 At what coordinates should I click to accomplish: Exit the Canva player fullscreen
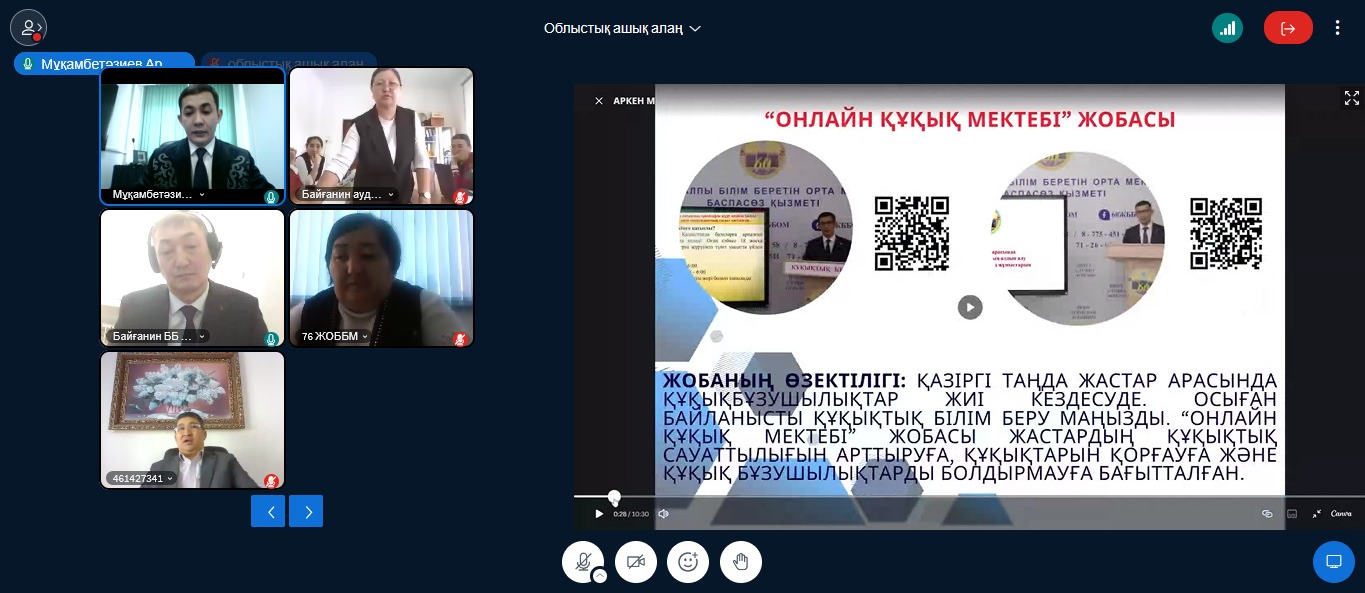click(x=1316, y=514)
